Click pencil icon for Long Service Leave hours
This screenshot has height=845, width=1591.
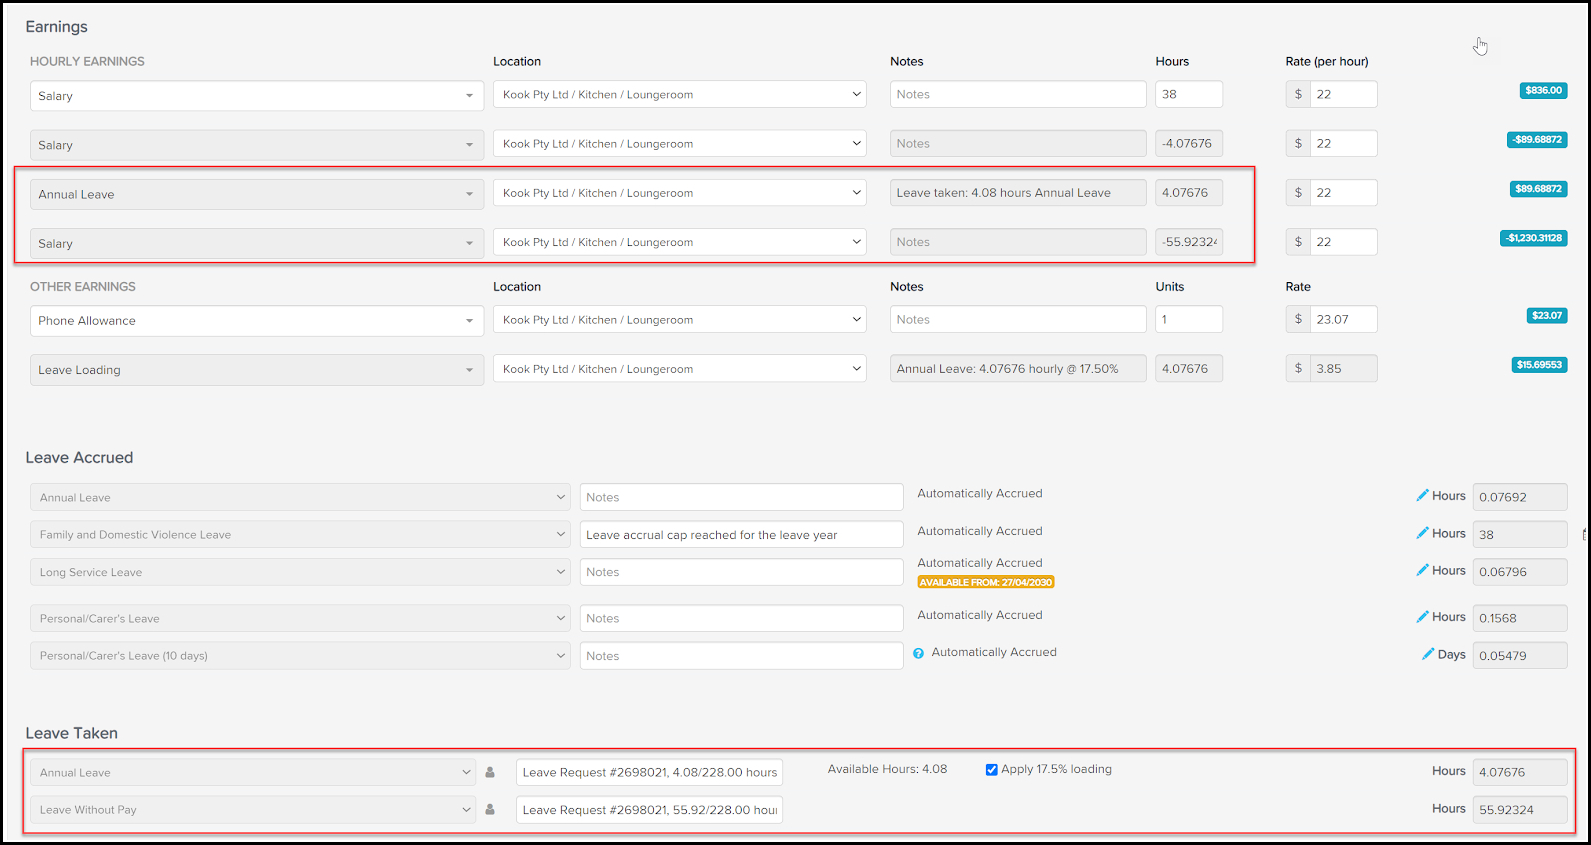tap(1422, 570)
